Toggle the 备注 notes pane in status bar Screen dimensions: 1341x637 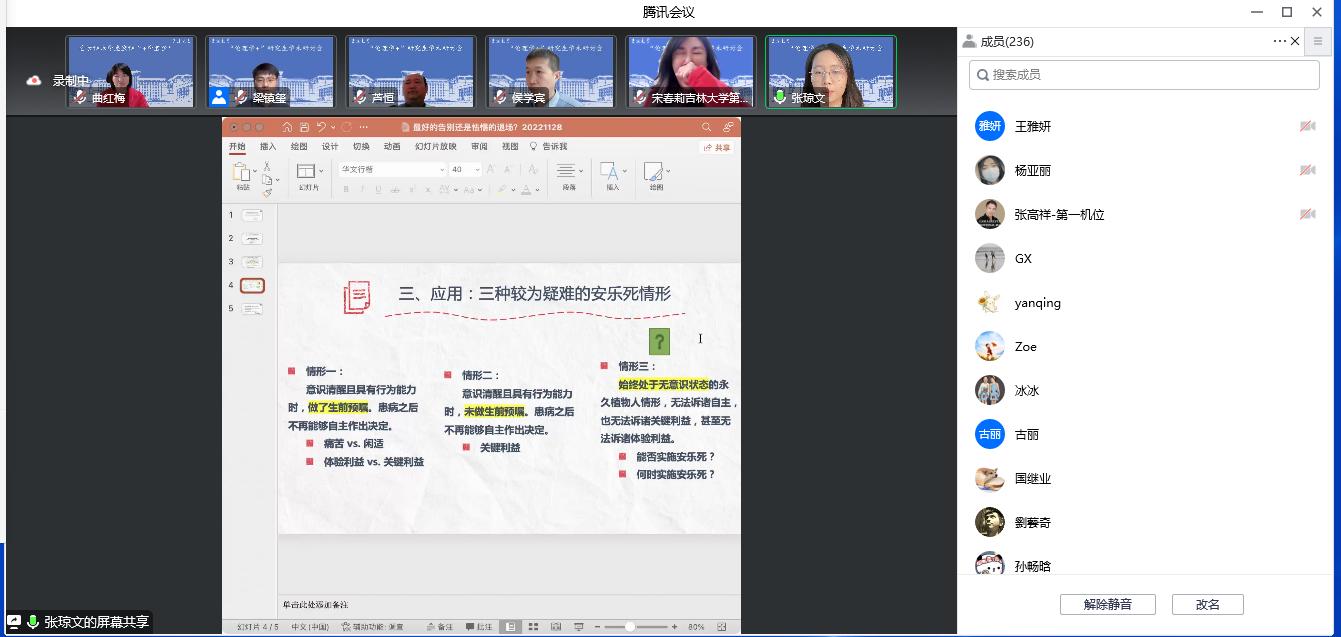439,627
